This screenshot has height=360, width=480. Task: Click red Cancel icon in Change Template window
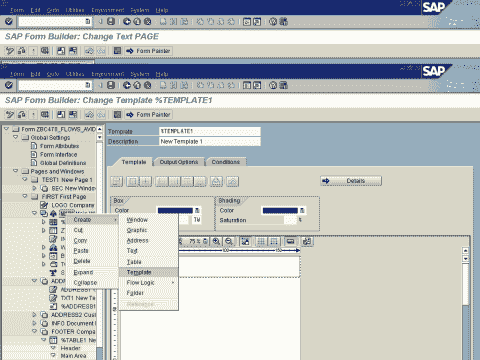pos(147,85)
